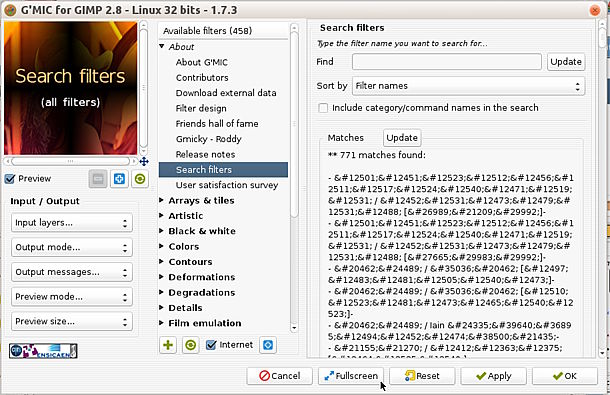Click the blue zoom-in preview button
The width and height of the screenshot is (610, 395).
coord(119,179)
